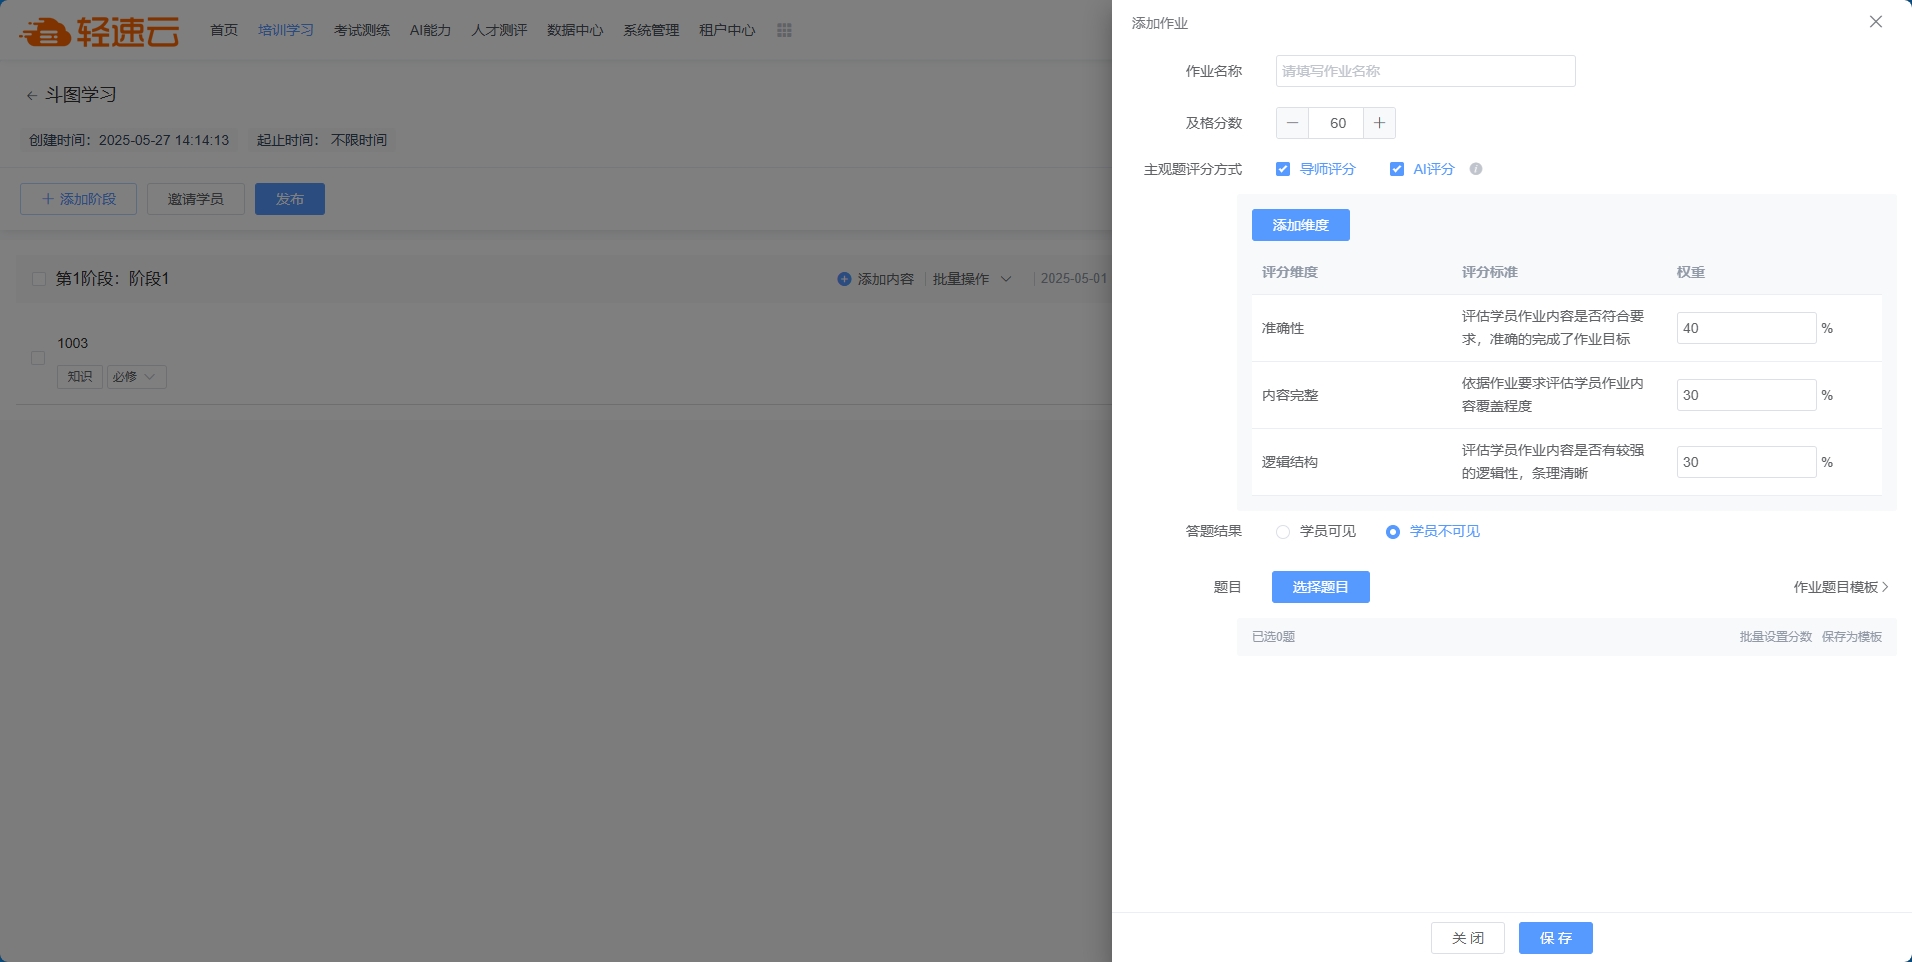Open the apps grid icon in navigation
This screenshot has height=962, width=1912.
click(784, 30)
